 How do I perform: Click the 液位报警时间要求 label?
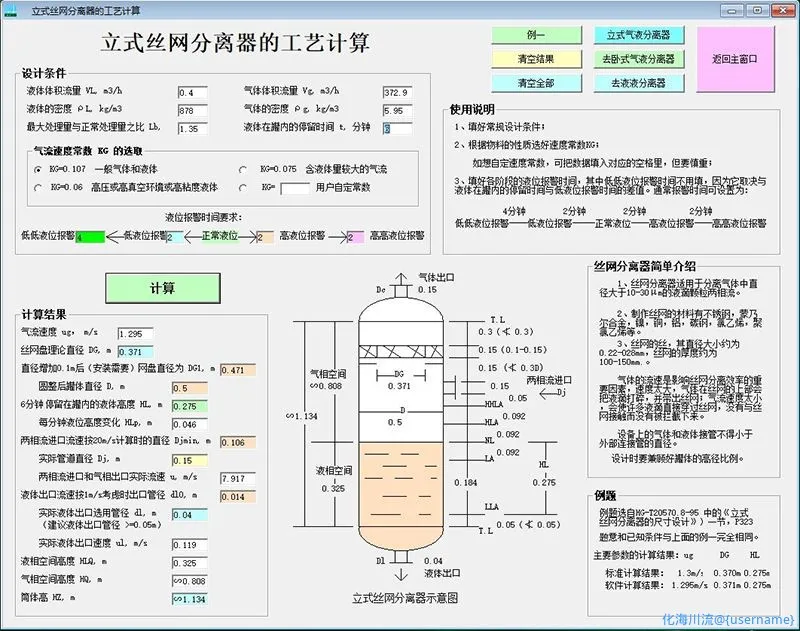tap(204, 217)
